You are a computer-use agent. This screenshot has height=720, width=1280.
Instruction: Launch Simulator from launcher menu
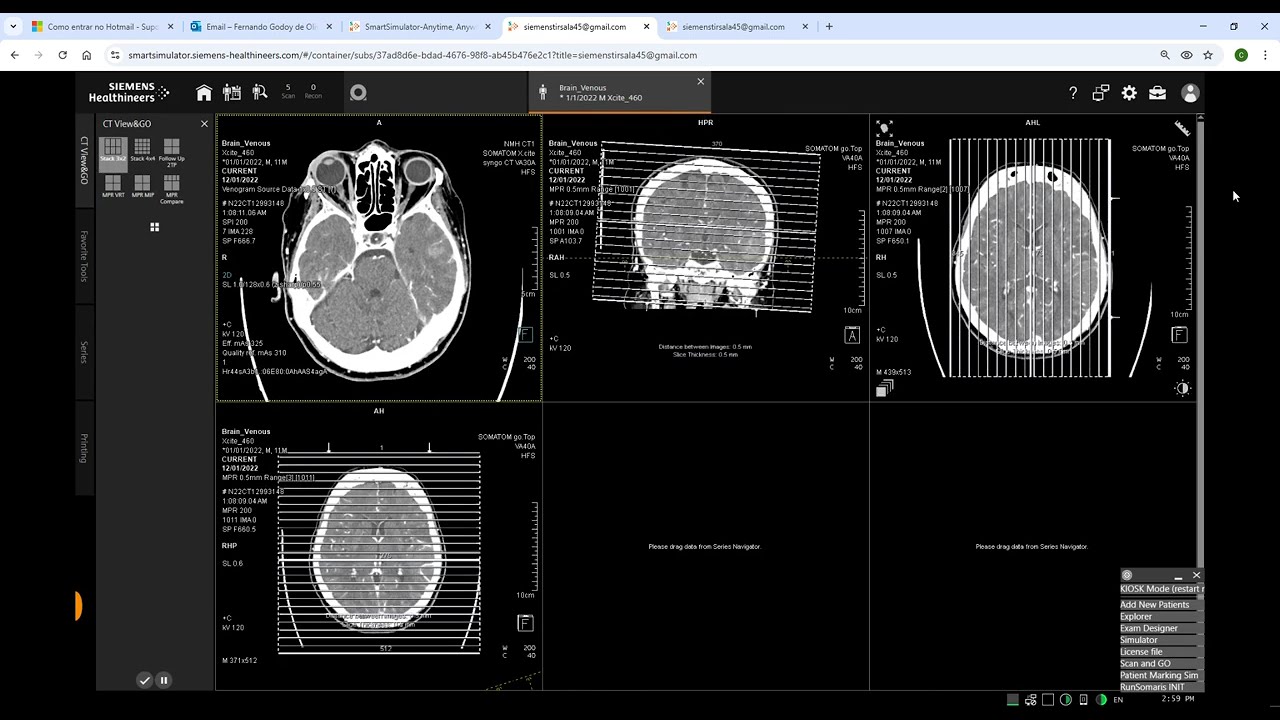click(1161, 640)
